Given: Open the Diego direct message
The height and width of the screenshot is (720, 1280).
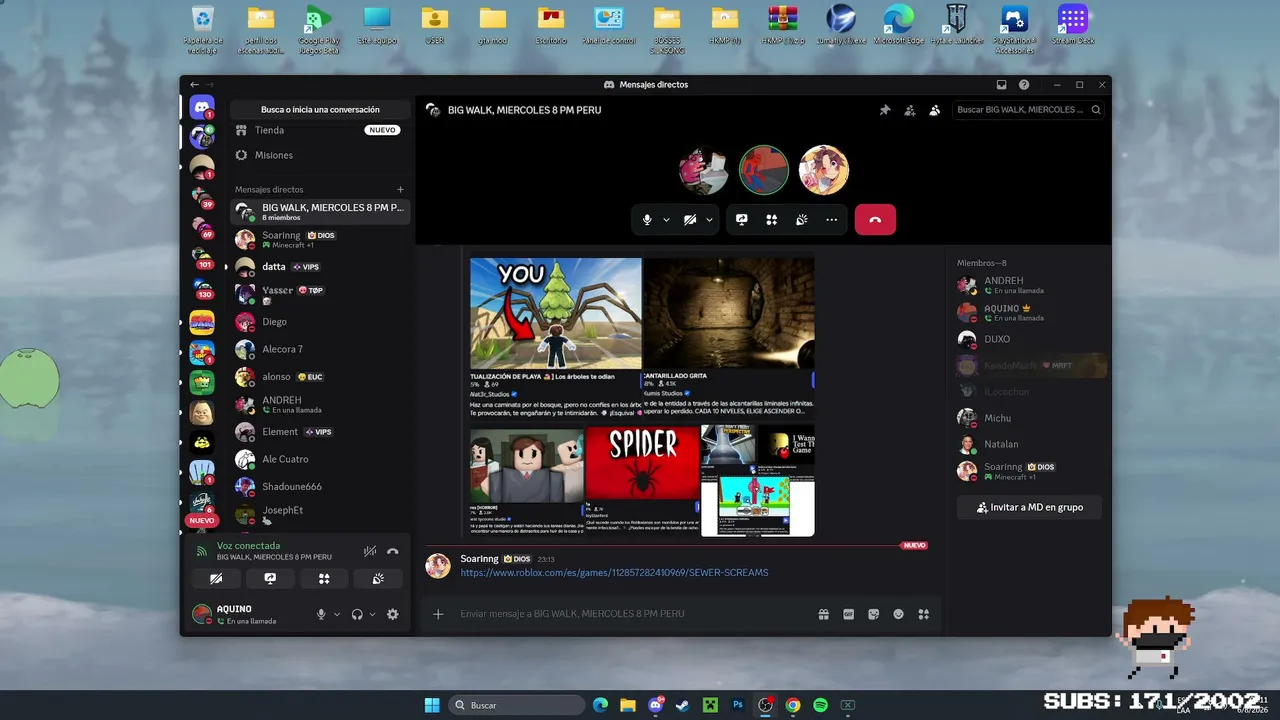Looking at the screenshot, I should (x=320, y=322).
